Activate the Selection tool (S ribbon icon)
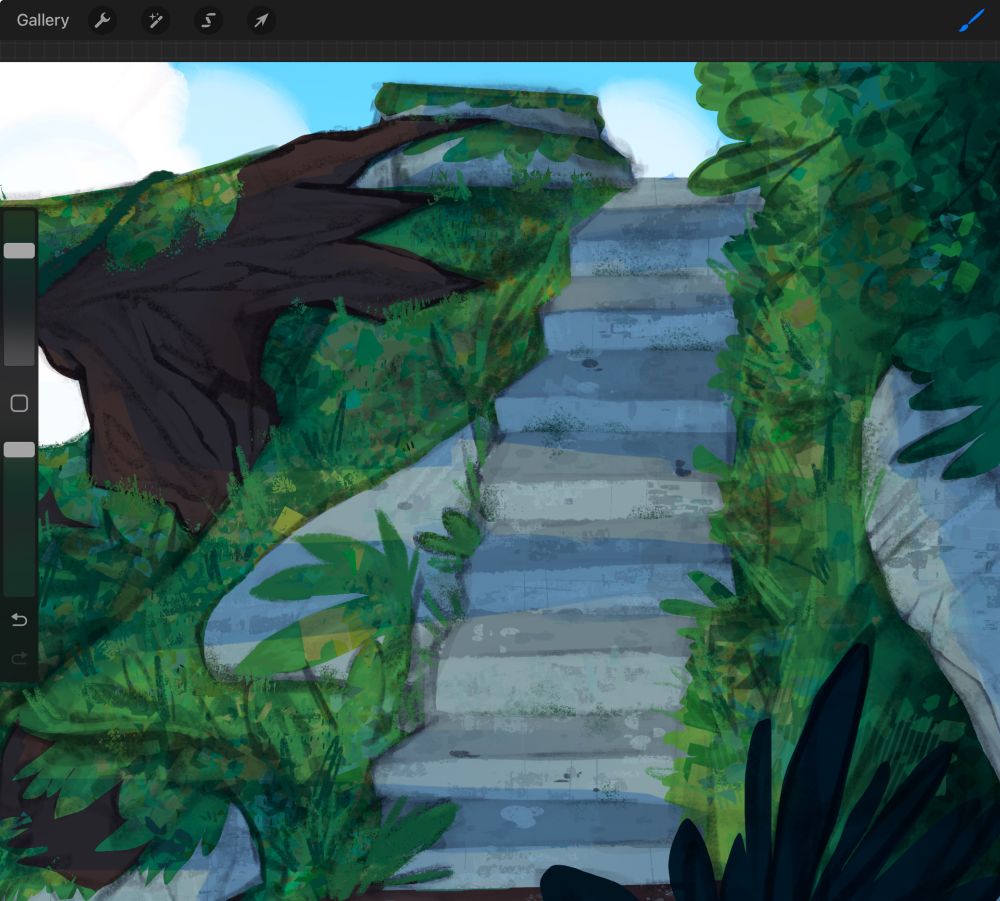Image resolution: width=1000 pixels, height=901 pixels. (x=209, y=20)
